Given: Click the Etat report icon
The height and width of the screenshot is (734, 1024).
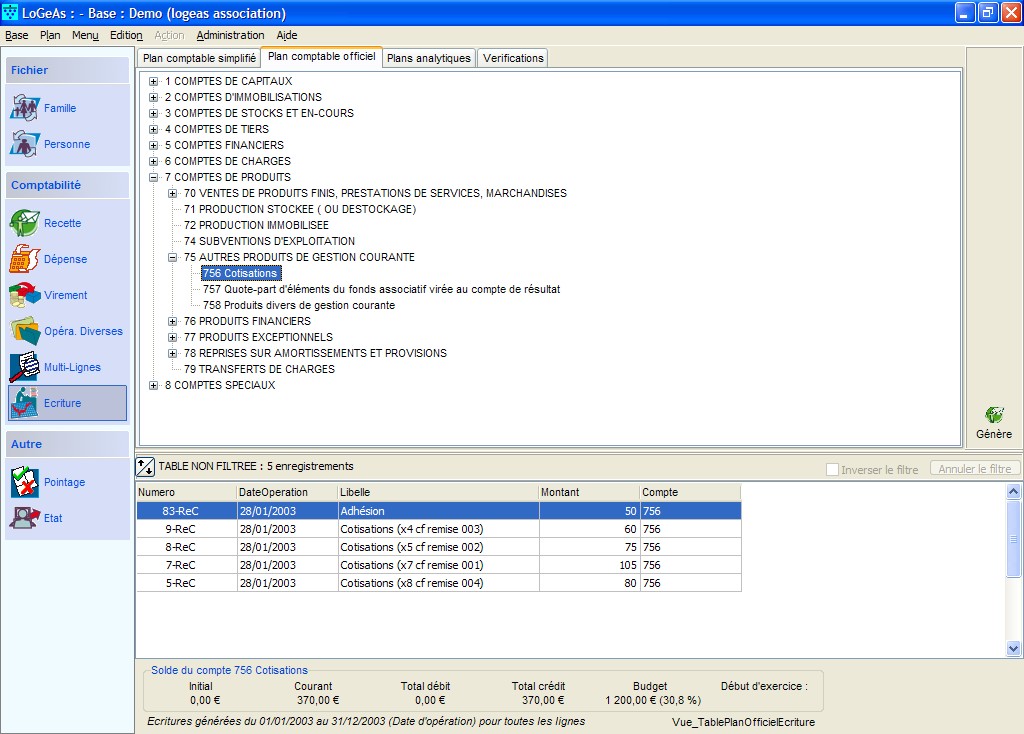Looking at the screenshot, I should pyautogui.click(x=25, y=518).
